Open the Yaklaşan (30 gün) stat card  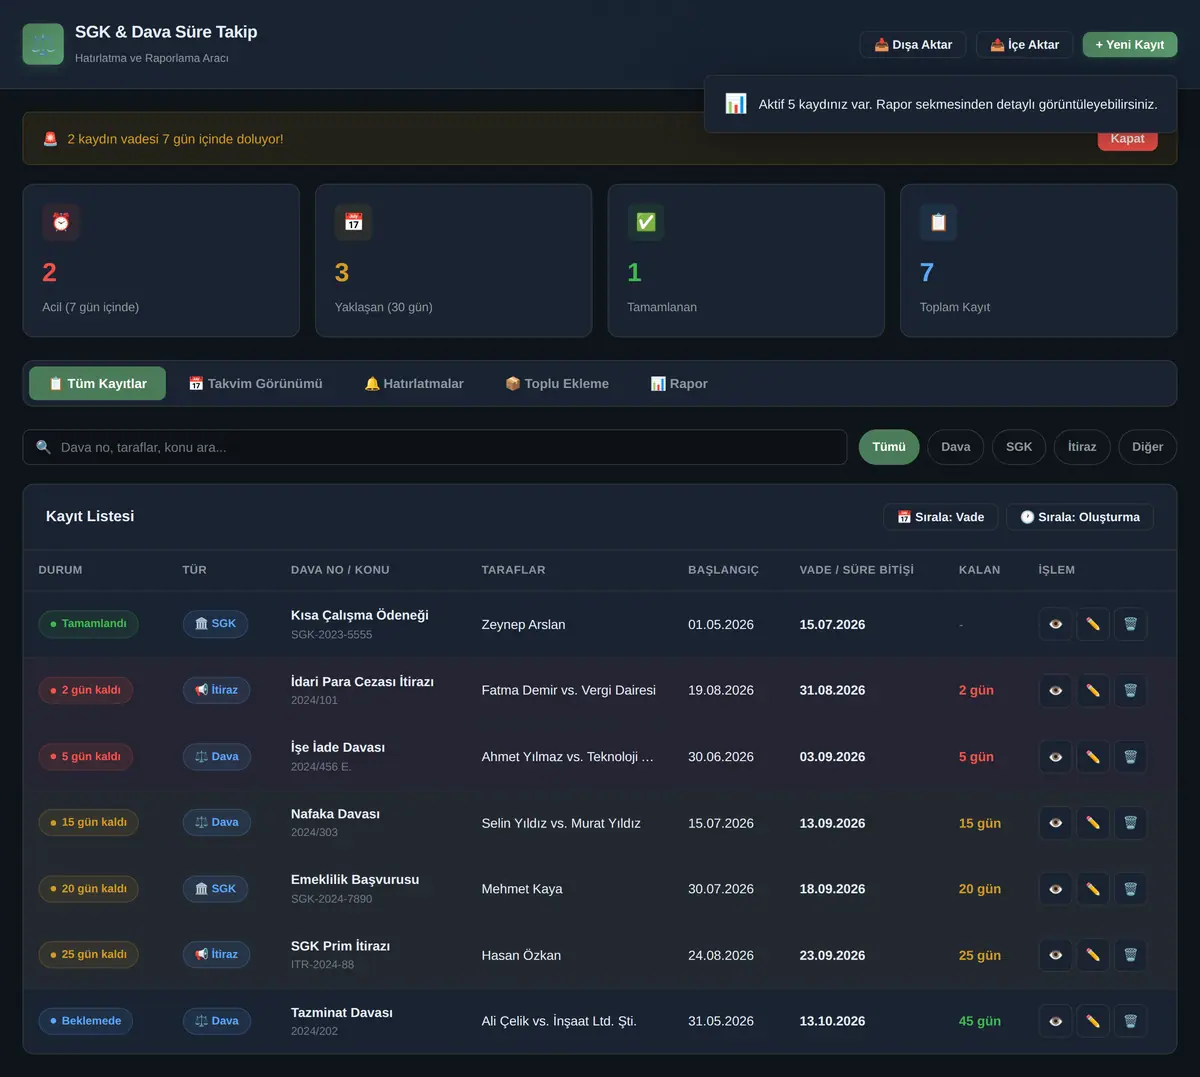pyautogui.click(x=454, y=260)
